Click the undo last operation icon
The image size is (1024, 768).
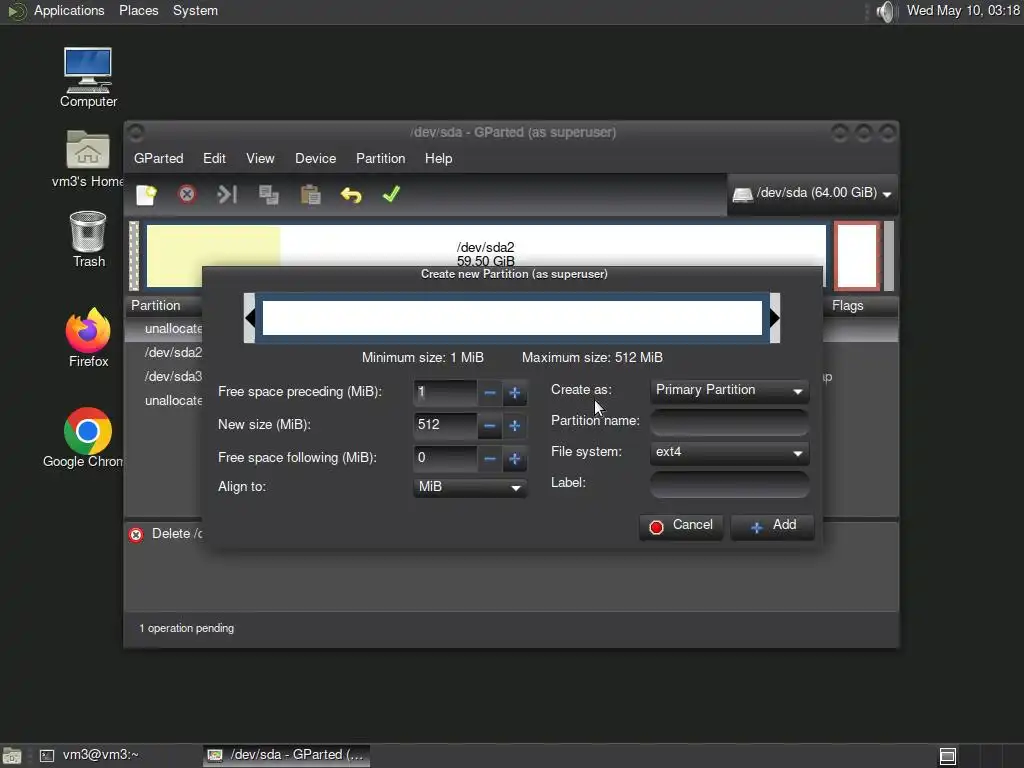click(351, 195)
